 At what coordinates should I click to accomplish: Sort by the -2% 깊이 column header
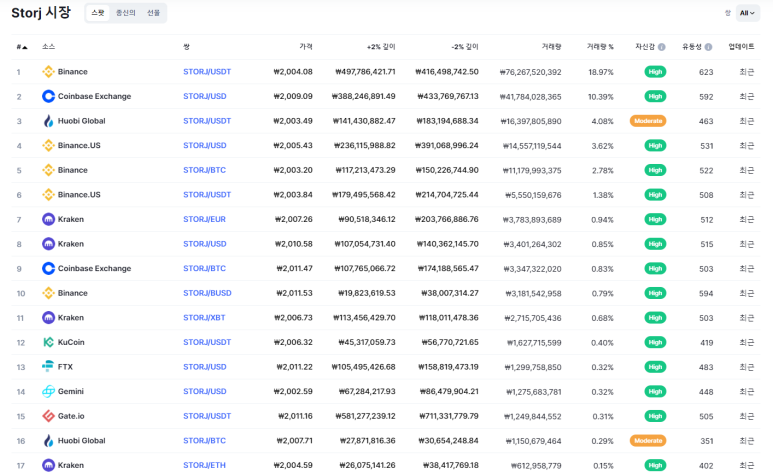click(464, 47)
